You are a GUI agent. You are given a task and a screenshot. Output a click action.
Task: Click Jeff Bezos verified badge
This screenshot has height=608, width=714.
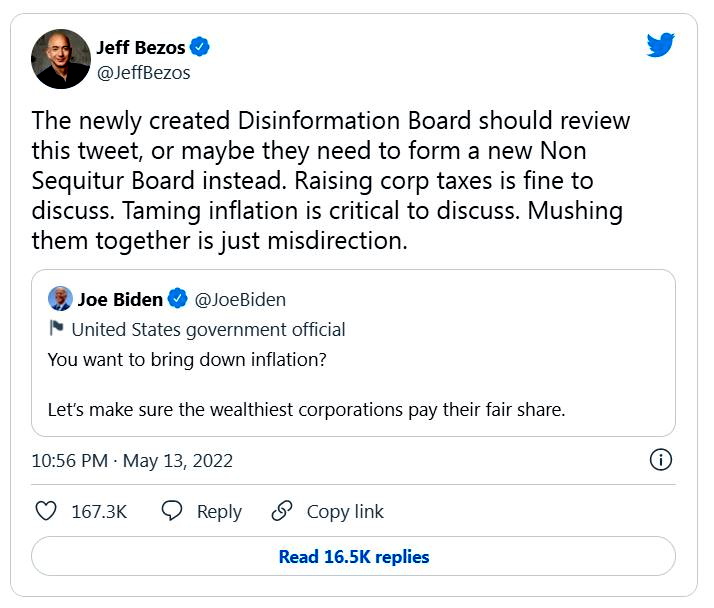point(199,47)
